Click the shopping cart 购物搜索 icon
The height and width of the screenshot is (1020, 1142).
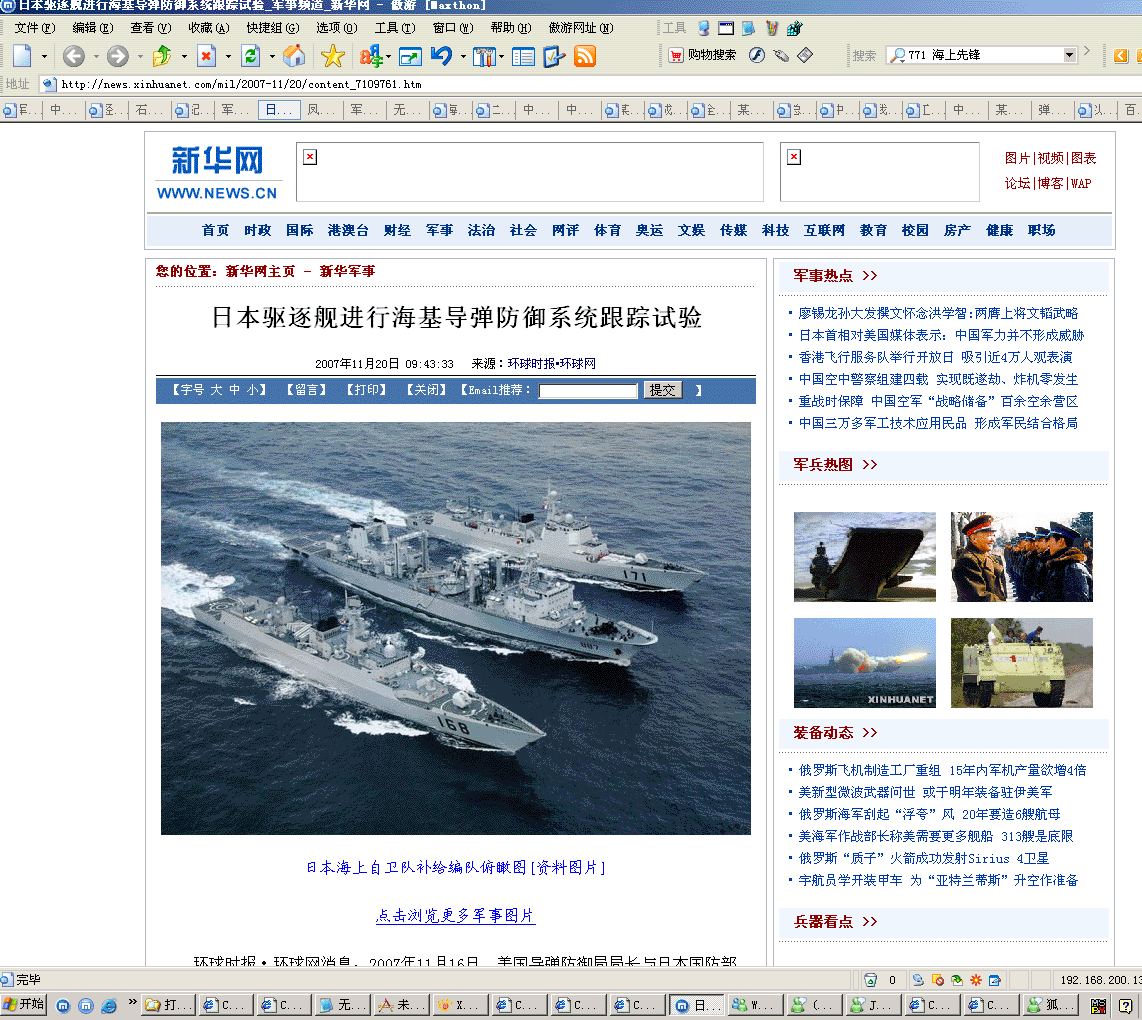pyautogui.click(x=676, y=55)
